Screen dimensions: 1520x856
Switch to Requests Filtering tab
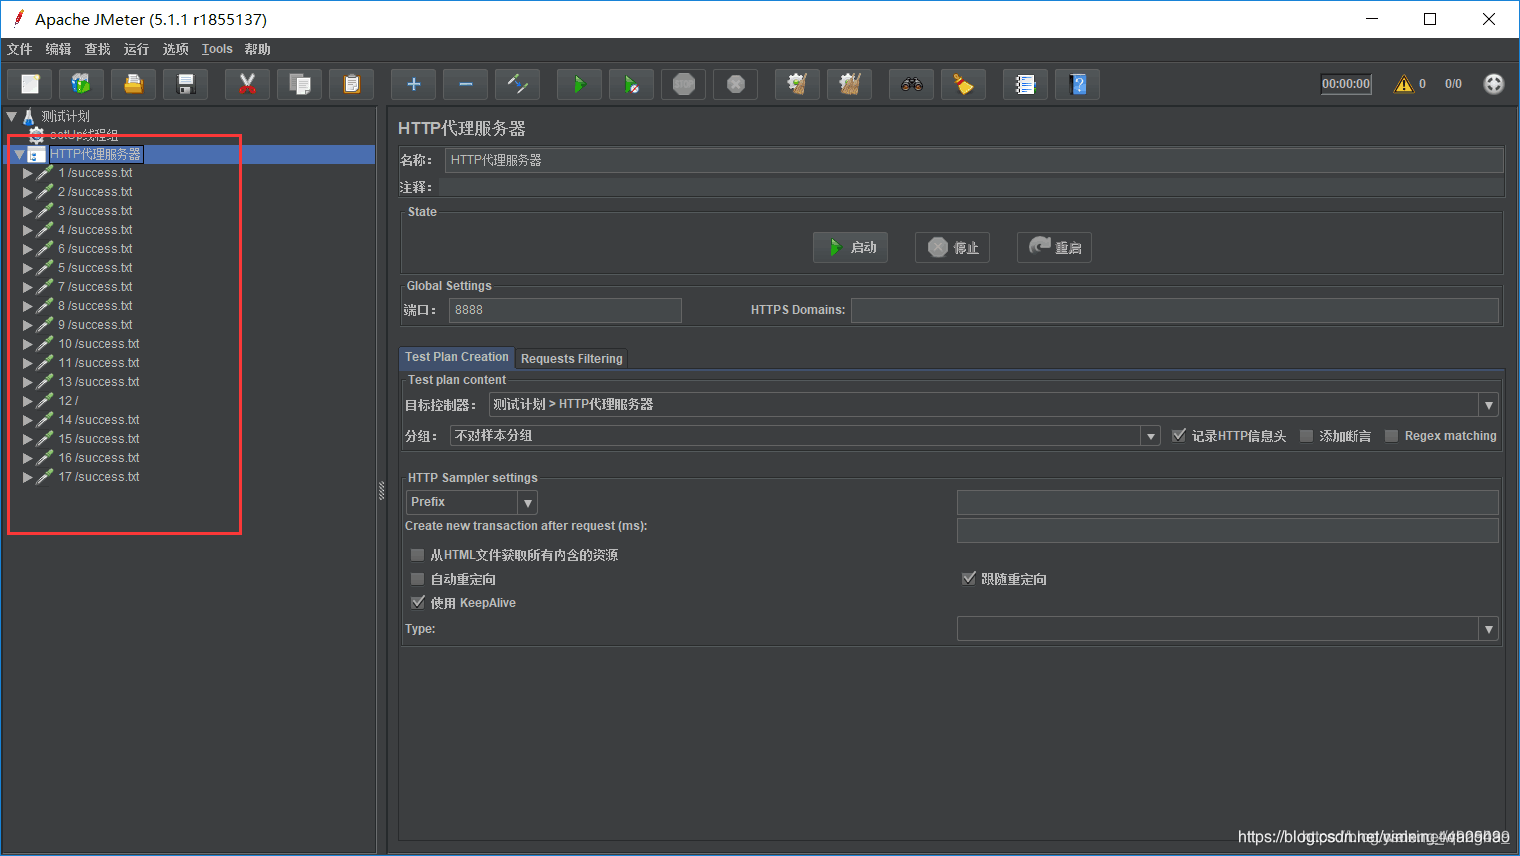[572, 358]
